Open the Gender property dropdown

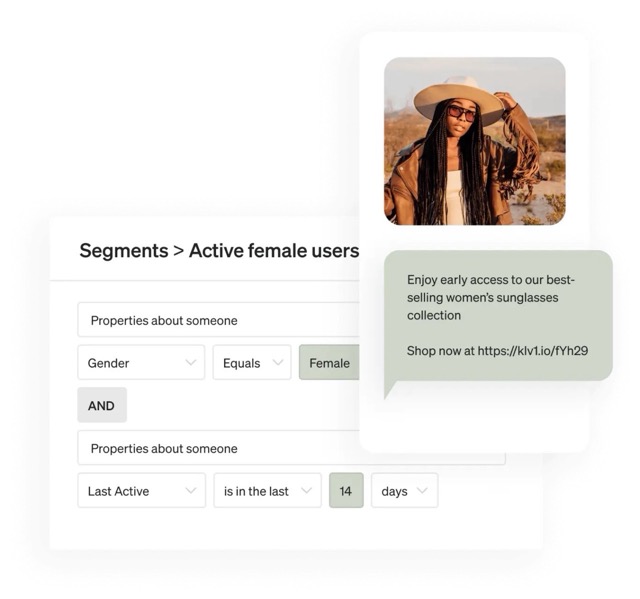141,363
